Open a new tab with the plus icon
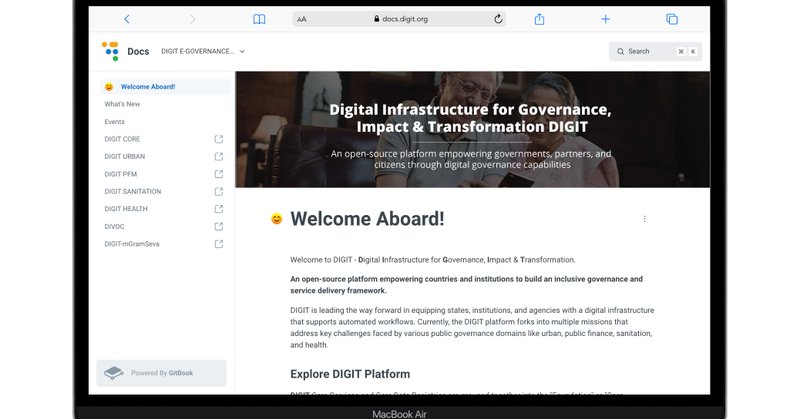This screenshot has width=800, height=419. 605,19
